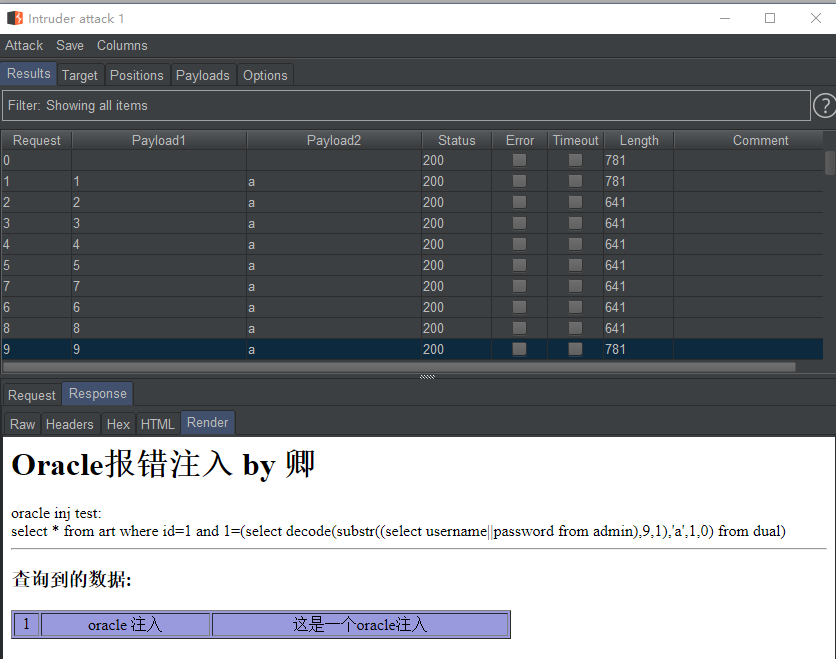Switch to the Options tab
Image resolution: width=836 pixels, height=659 pixels.
tap(265, 75)
